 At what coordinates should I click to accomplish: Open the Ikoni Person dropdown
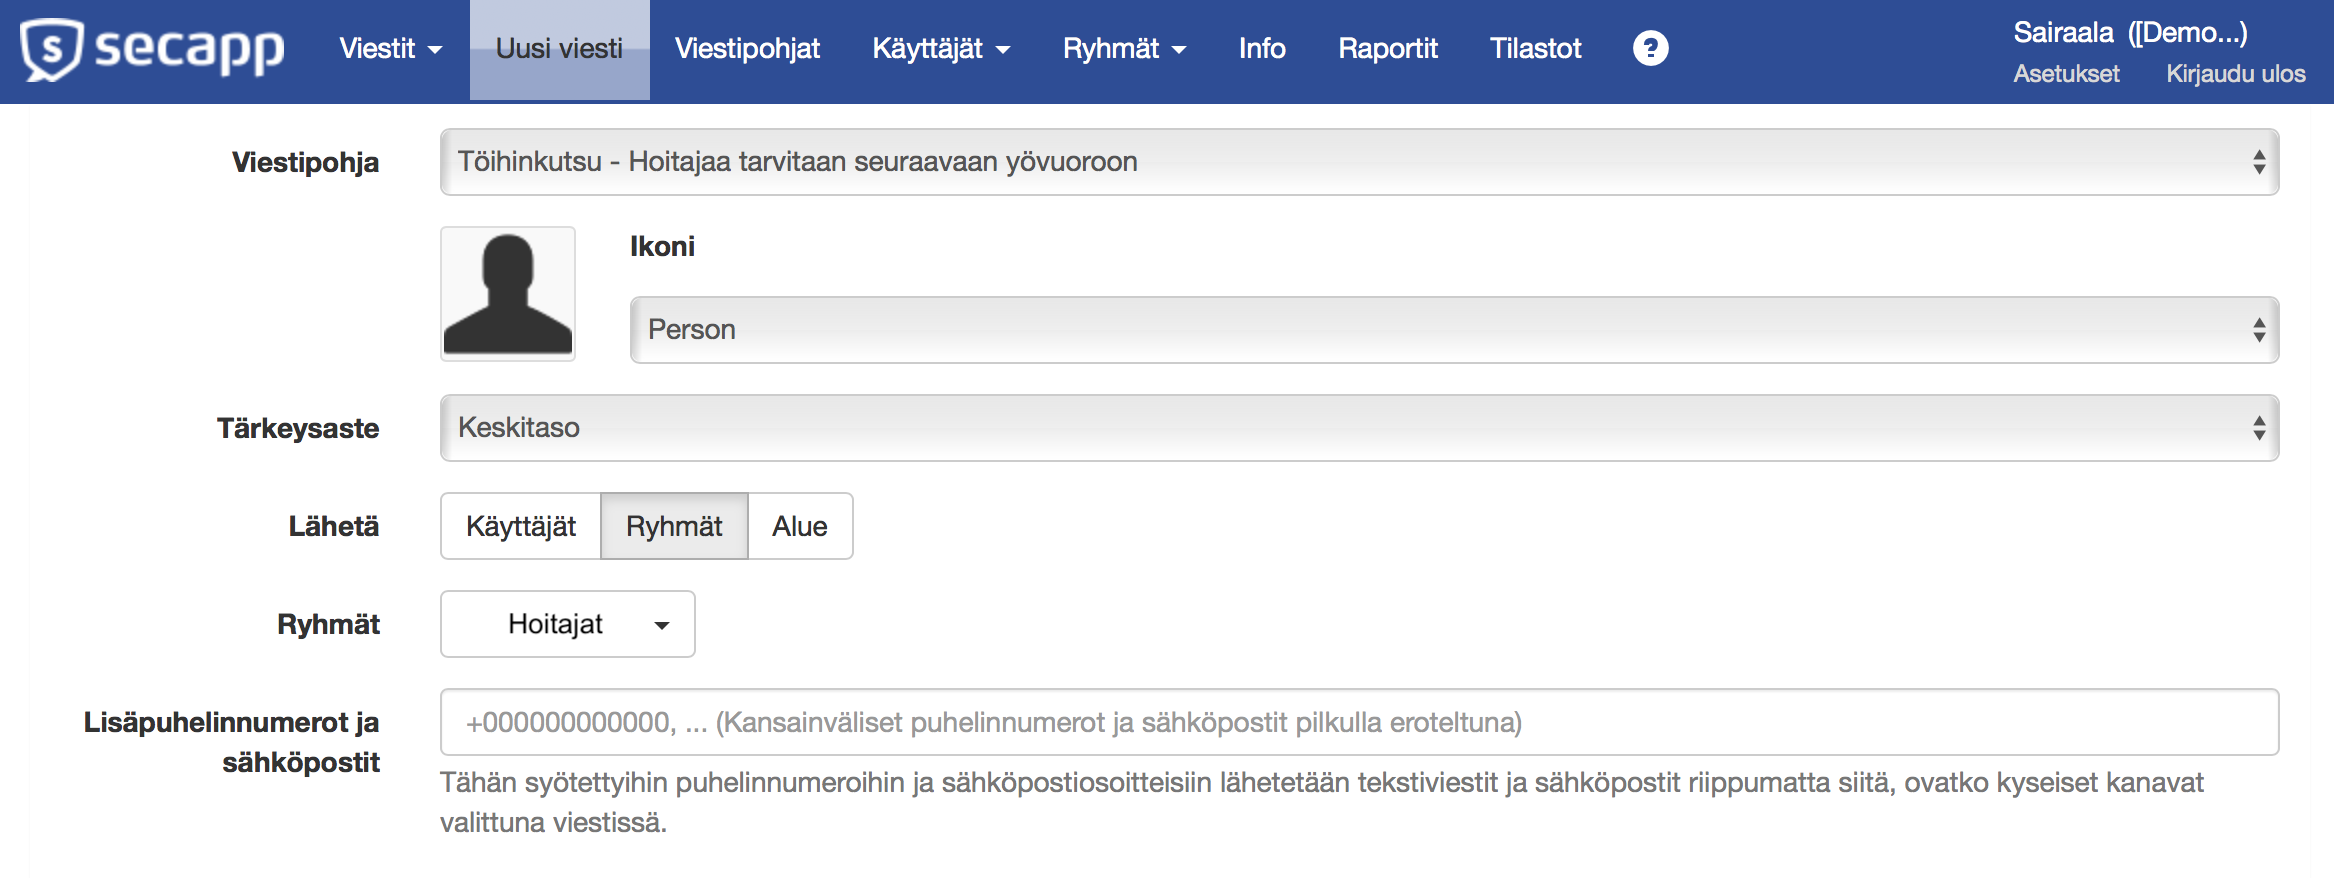coord(1454,330)
